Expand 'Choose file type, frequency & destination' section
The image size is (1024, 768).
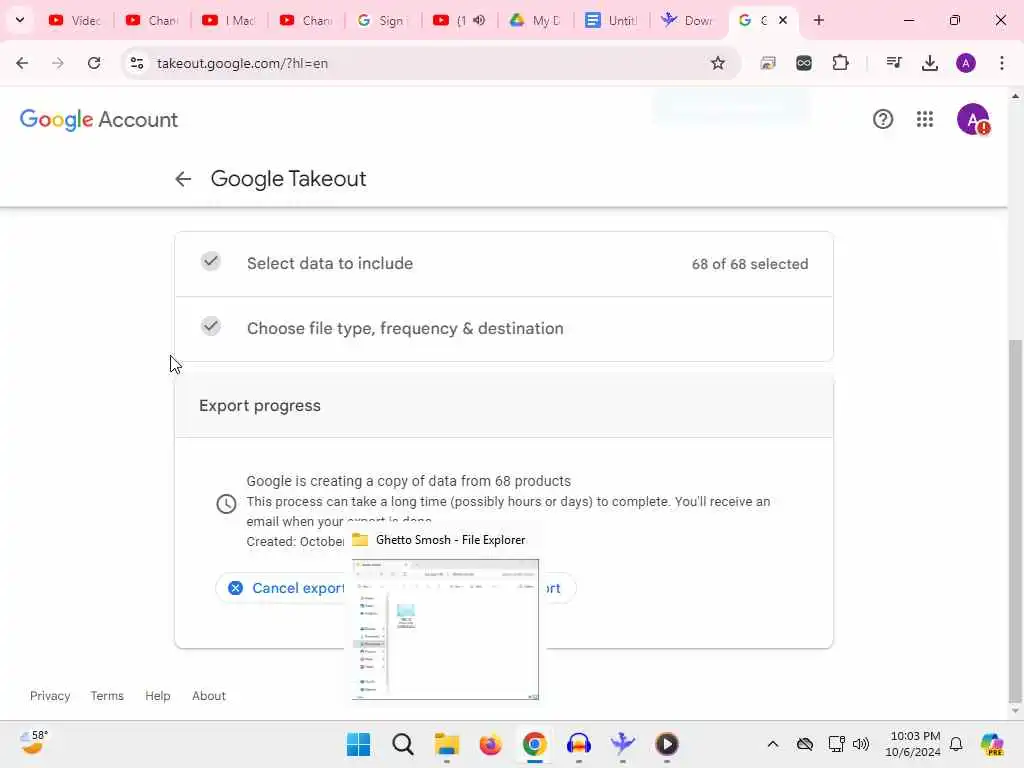[504, 328]
